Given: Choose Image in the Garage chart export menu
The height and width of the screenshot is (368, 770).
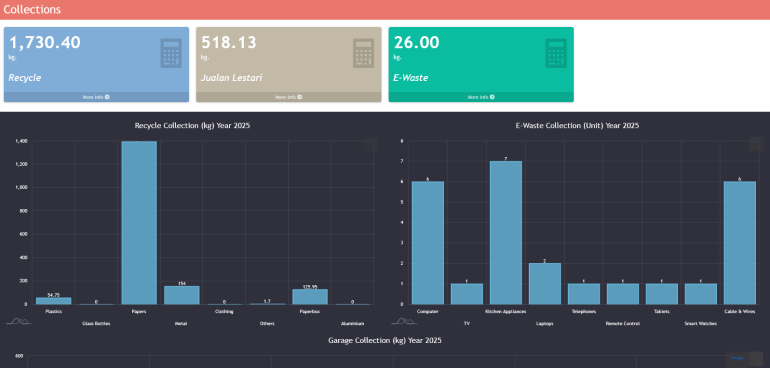Looking at the screenshot, I should click(x=737, y=358).
